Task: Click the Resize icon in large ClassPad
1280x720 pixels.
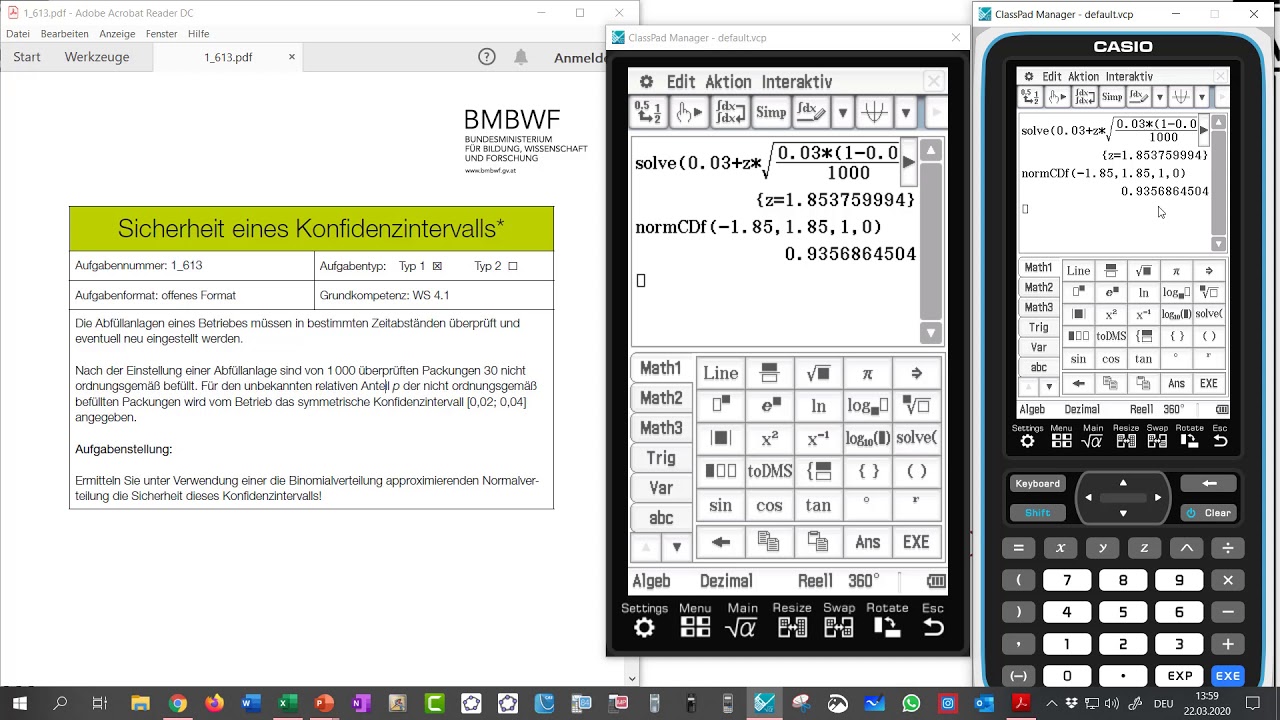Action: point(792,627)
